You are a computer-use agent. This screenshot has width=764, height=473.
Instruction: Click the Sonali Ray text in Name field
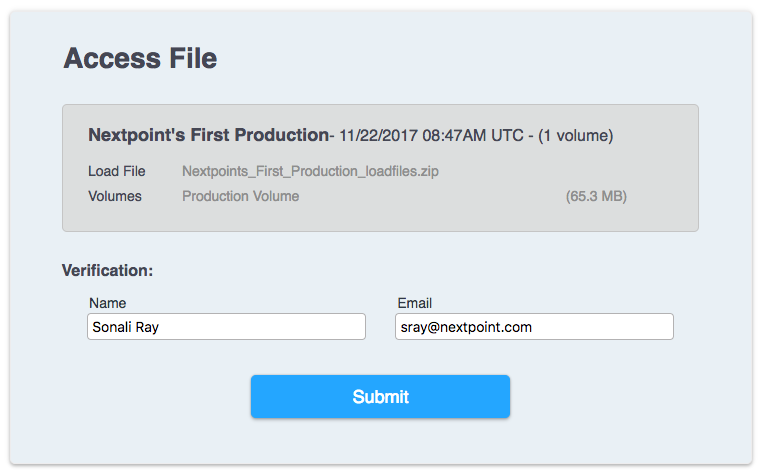[125, 327]
